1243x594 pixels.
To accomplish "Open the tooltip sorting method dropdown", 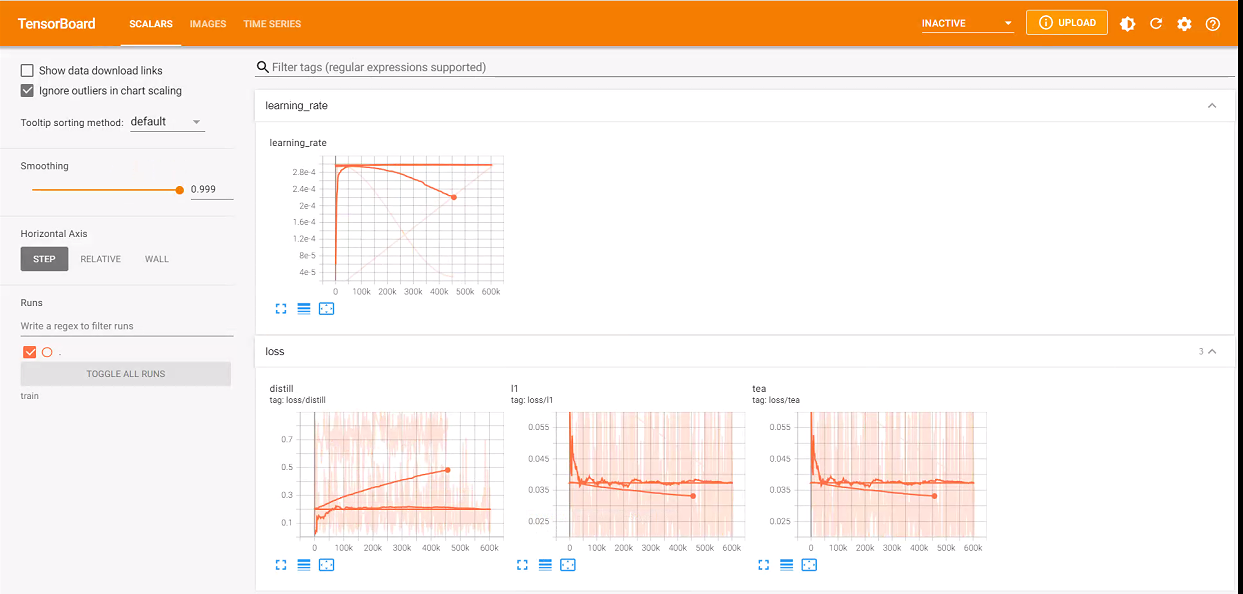I will [x=166, y=122].
